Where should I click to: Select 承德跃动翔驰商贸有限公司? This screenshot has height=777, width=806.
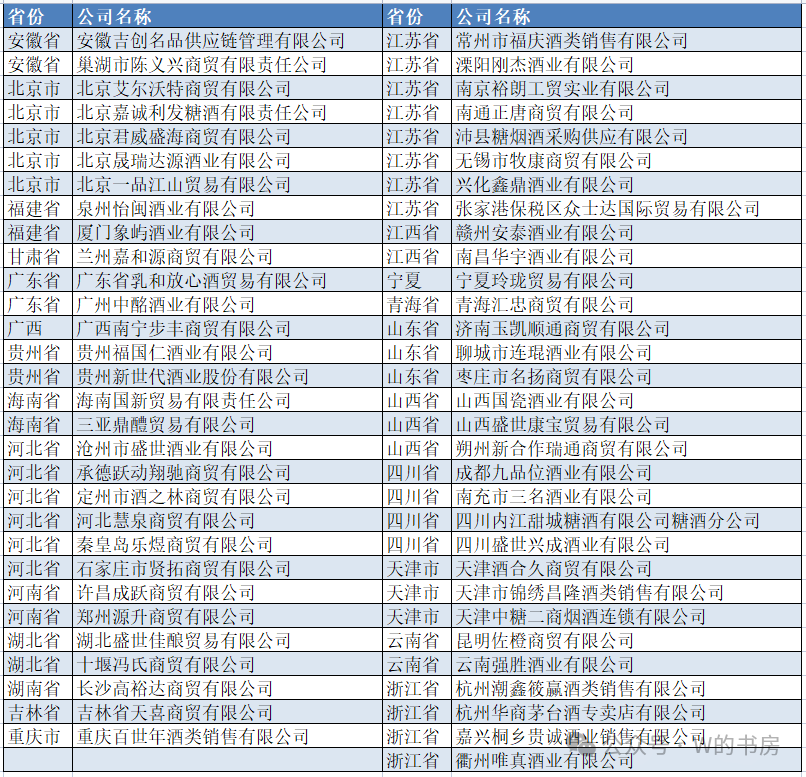coord(227,472)
